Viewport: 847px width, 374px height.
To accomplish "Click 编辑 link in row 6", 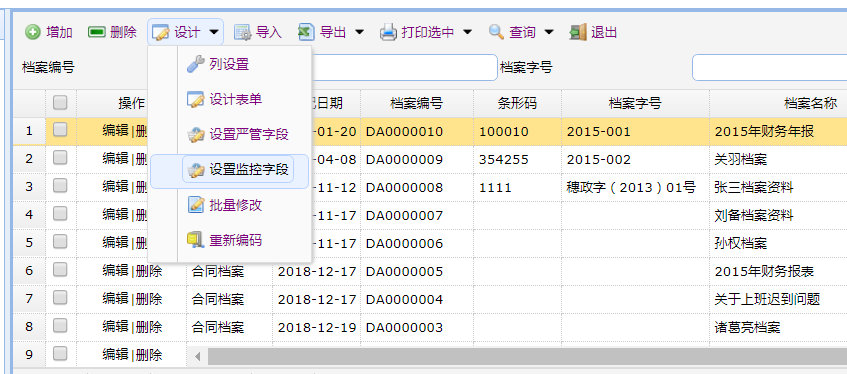I will (x=115, y=271).
